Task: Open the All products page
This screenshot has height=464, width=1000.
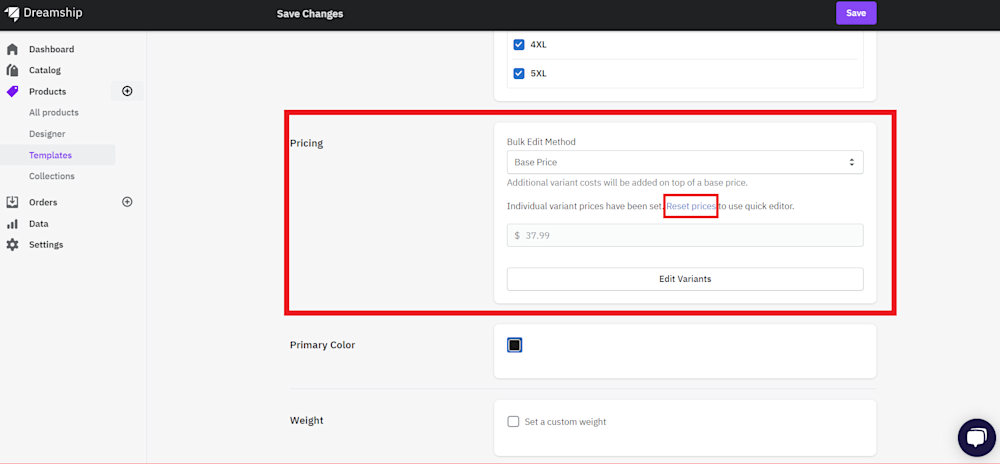Action: 54,112
